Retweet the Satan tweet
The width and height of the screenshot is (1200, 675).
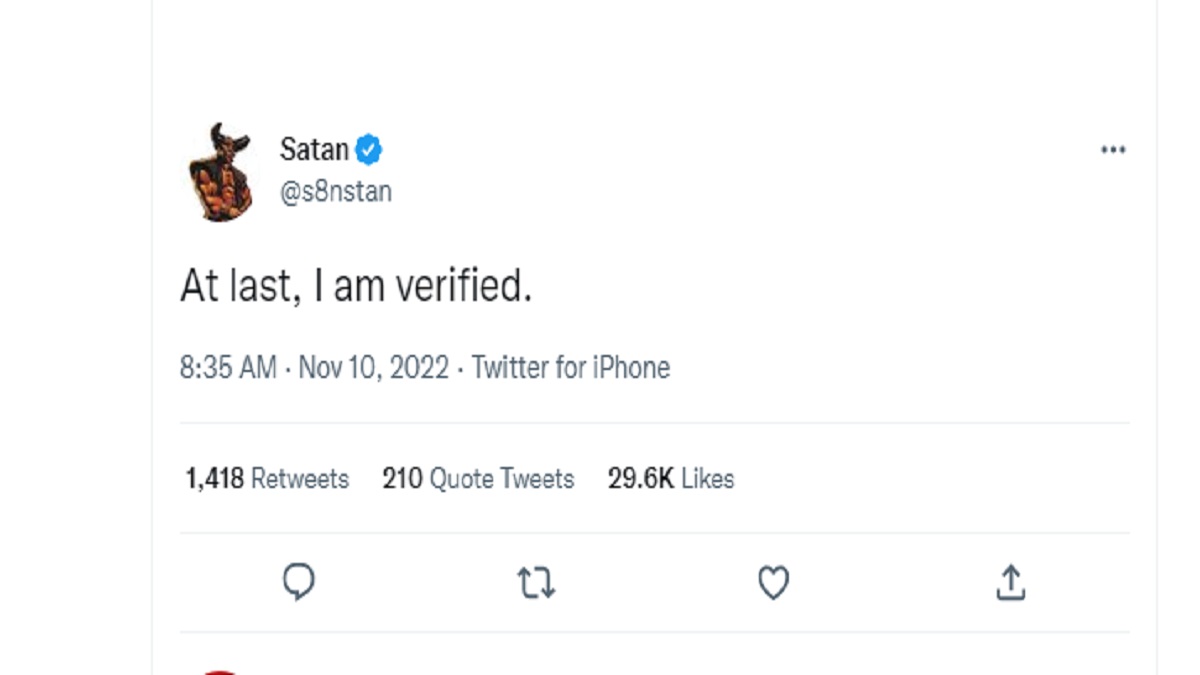536,582
